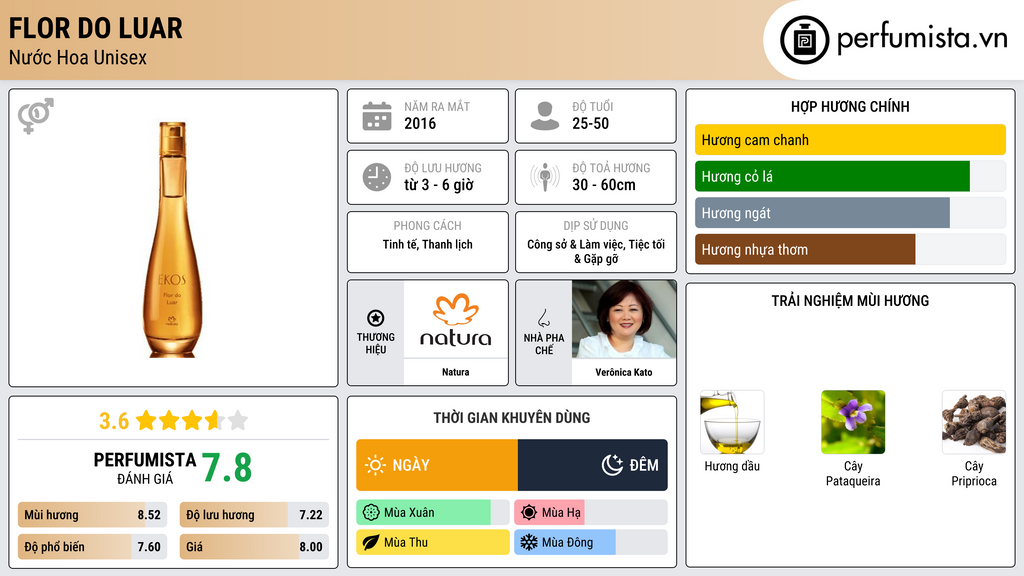This screenshot has width=1024, height=576.
Task: Click the orange Ngày daytime bar
Action: (x=437, y=465)
